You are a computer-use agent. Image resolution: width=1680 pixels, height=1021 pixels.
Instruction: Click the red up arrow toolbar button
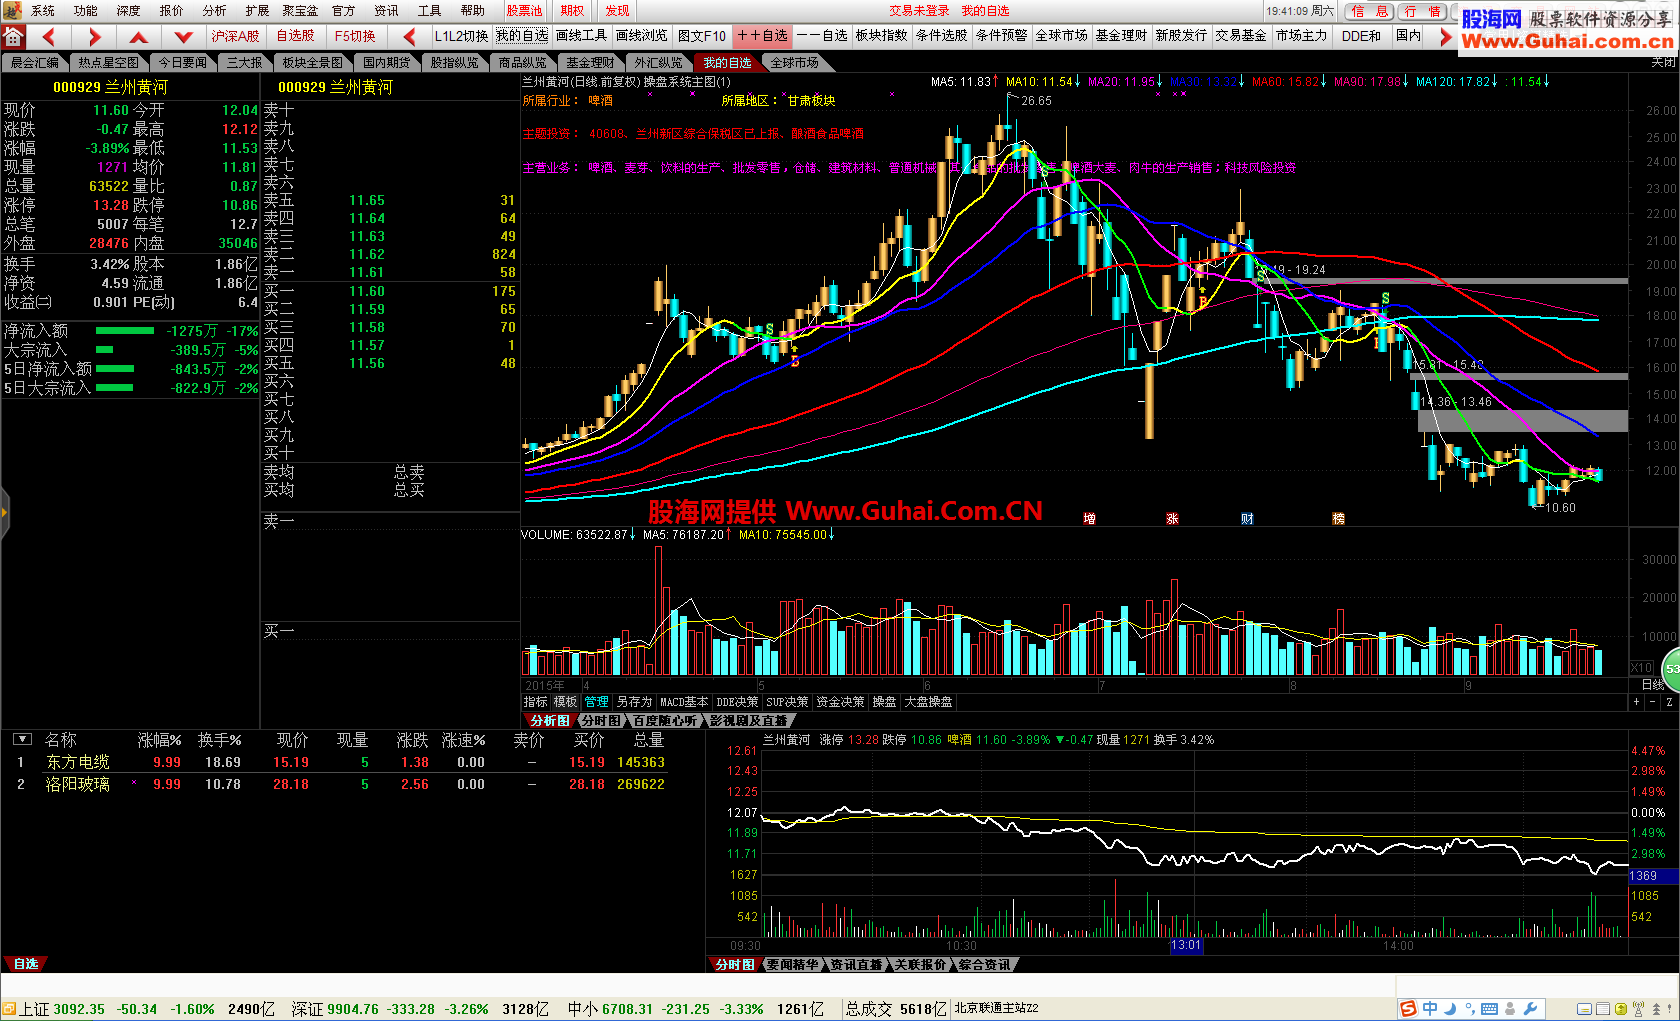(139, 37)
